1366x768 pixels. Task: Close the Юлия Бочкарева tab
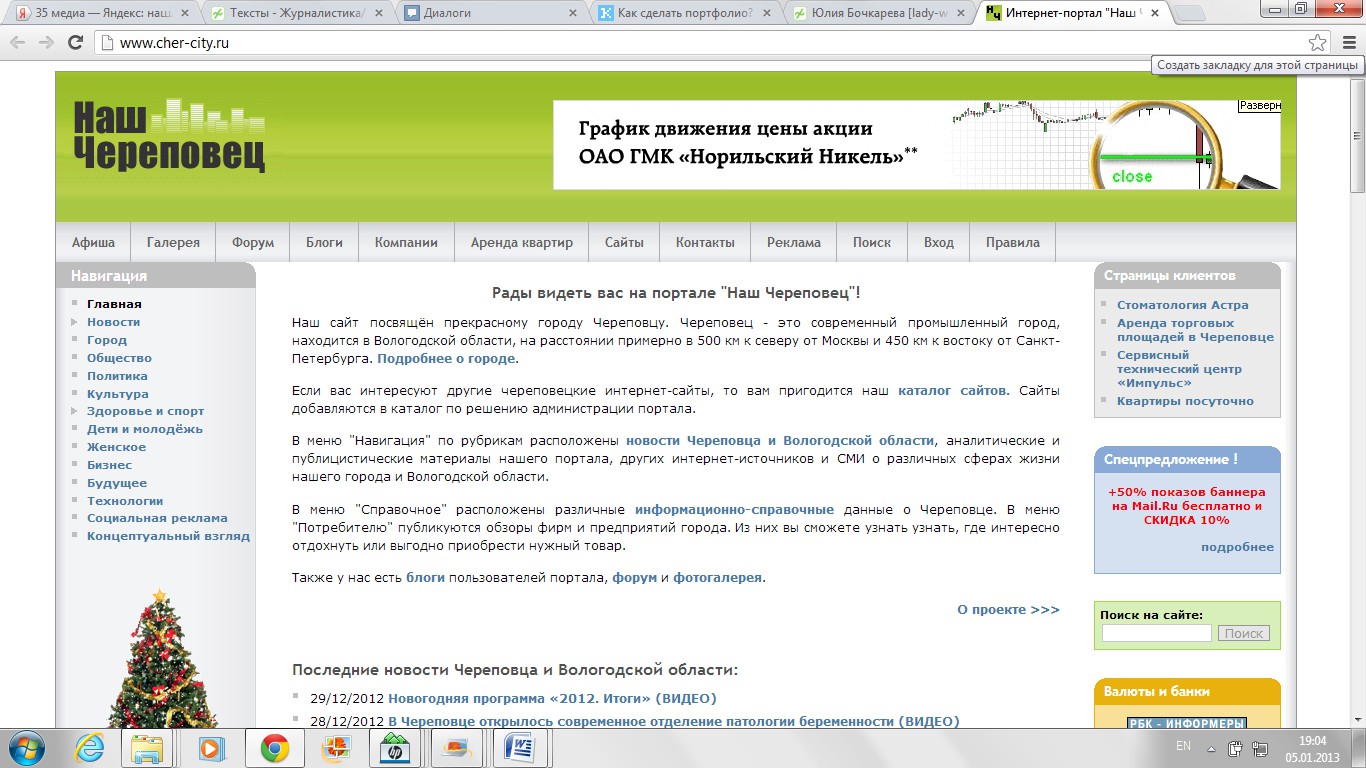pos(960,13)
